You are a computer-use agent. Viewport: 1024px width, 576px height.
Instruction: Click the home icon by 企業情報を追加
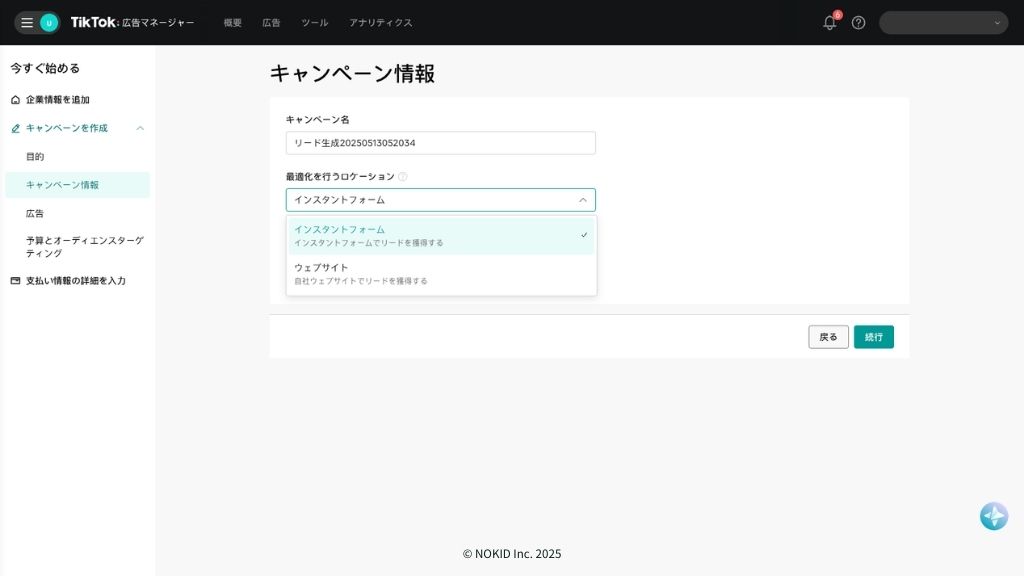point(16,100)
